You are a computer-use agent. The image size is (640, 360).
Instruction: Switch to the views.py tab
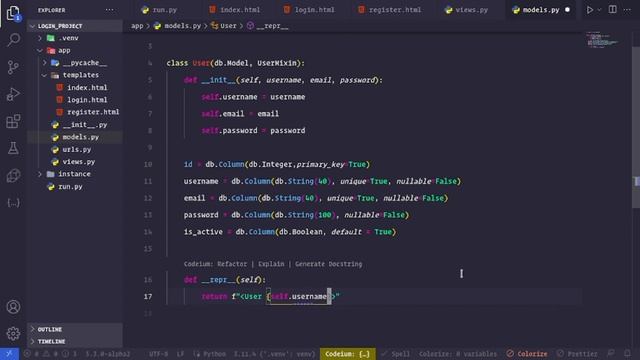467,10
